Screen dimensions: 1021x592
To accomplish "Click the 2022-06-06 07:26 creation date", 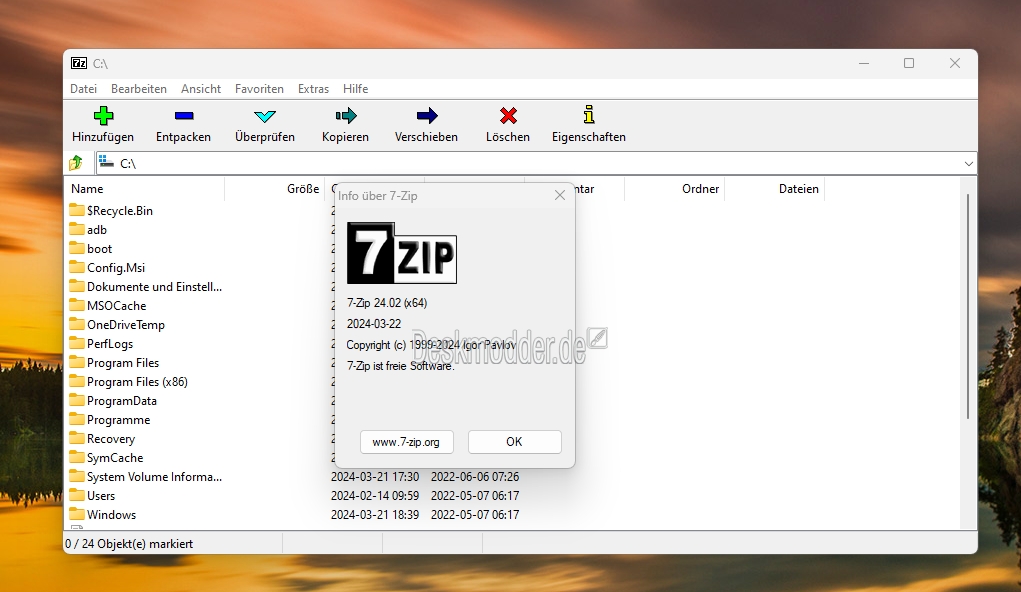I will coord(475,477).
